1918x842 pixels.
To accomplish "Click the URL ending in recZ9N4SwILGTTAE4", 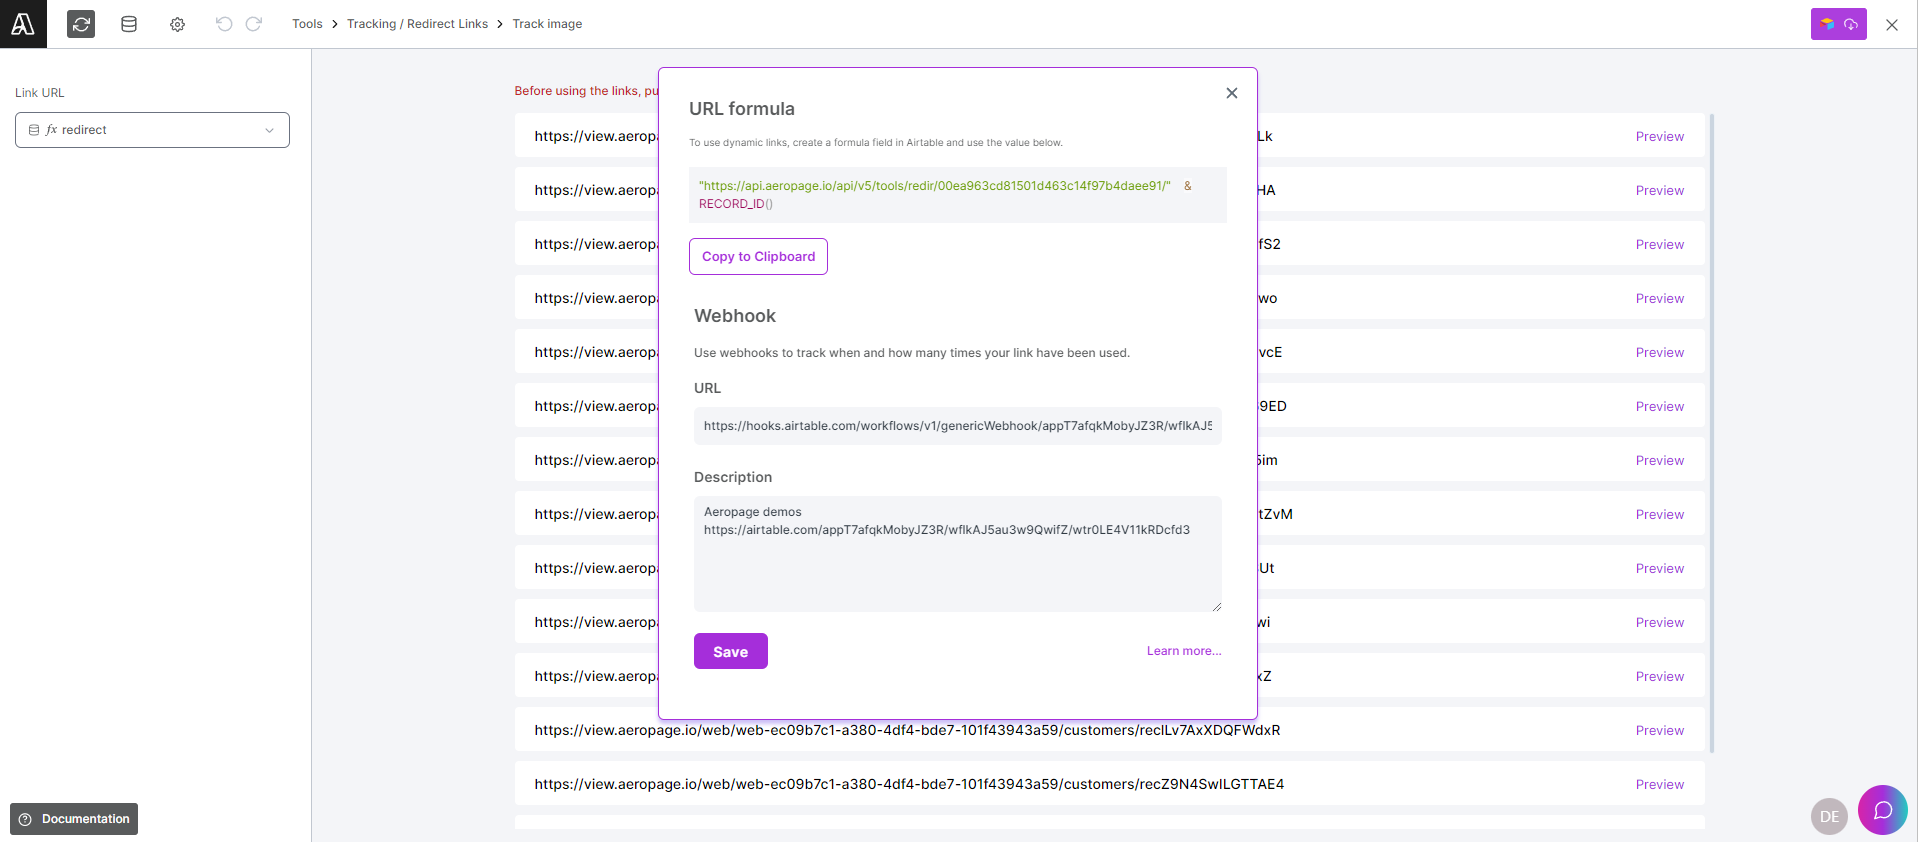I will coord(909,784).
